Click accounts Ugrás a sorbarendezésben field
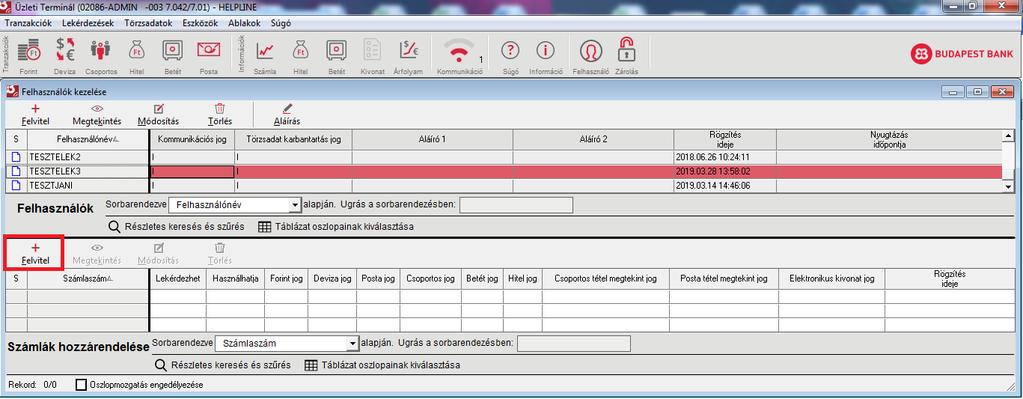The image size is (1023, 399). (574, 343)
